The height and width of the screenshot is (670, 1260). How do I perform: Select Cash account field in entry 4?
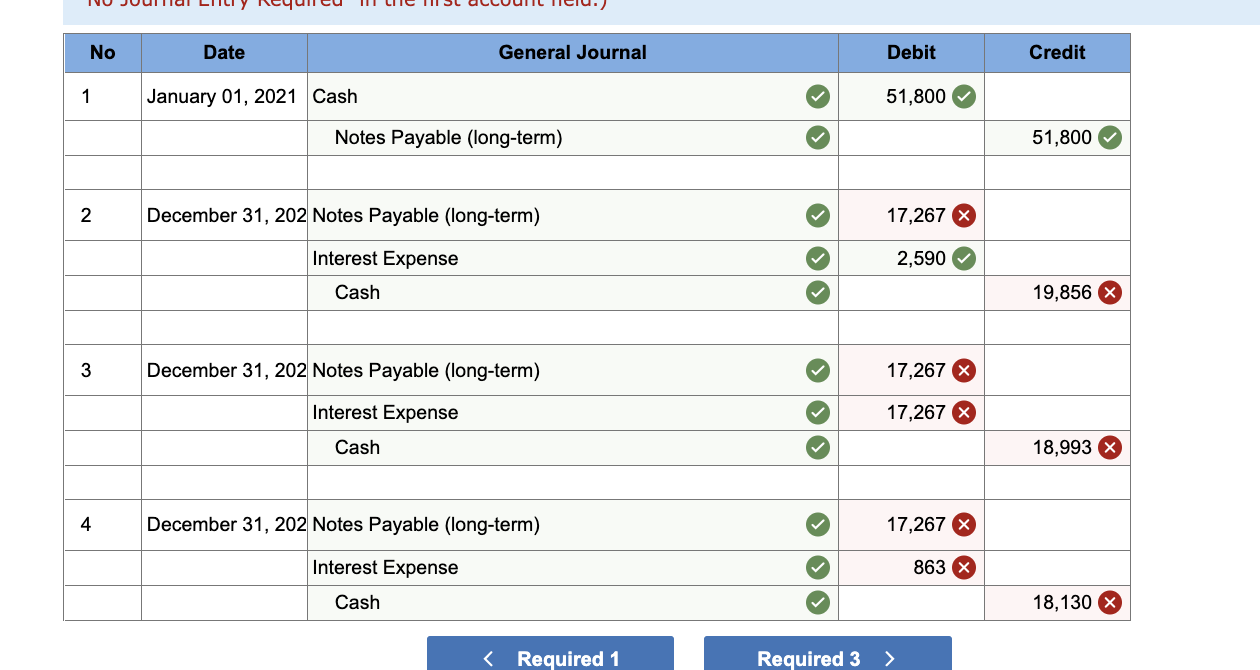tap(573, 603)
